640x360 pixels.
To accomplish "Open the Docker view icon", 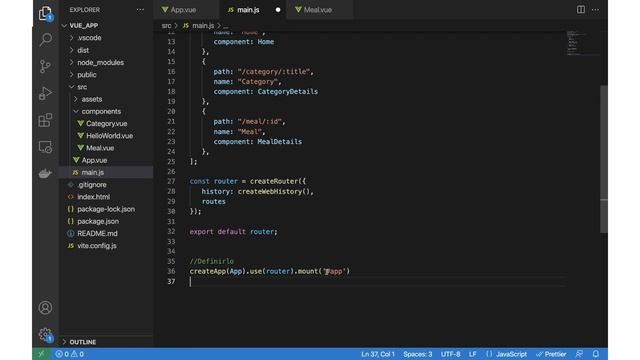I will pos(45,173).
